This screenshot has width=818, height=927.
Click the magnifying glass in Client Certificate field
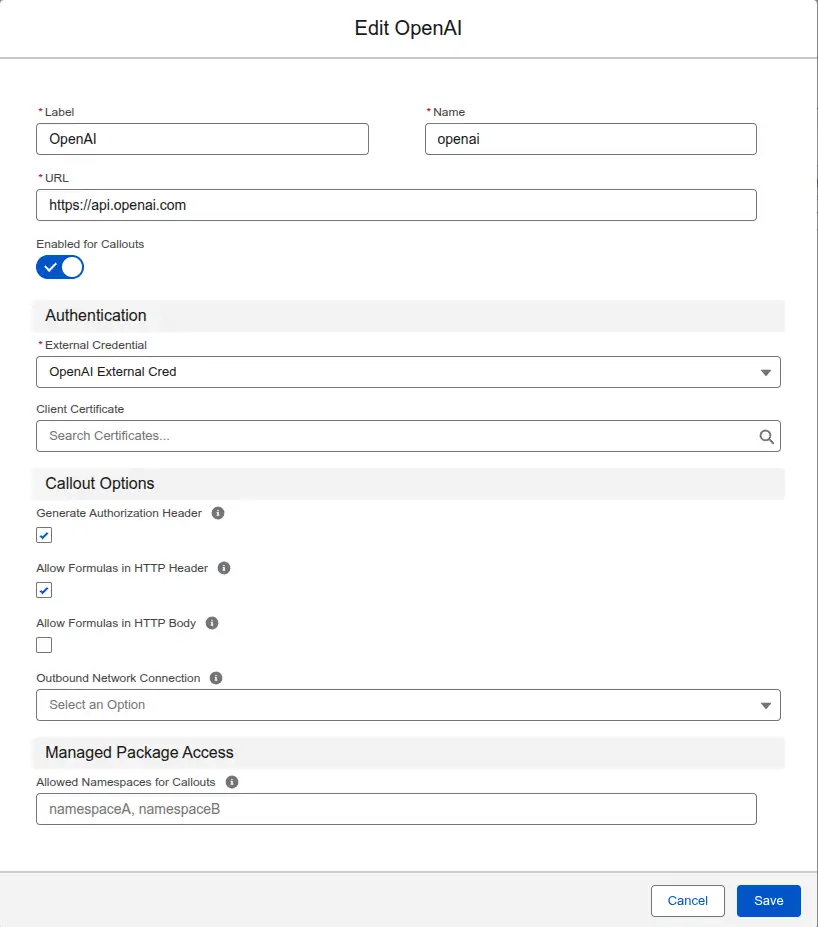(766, 436)
